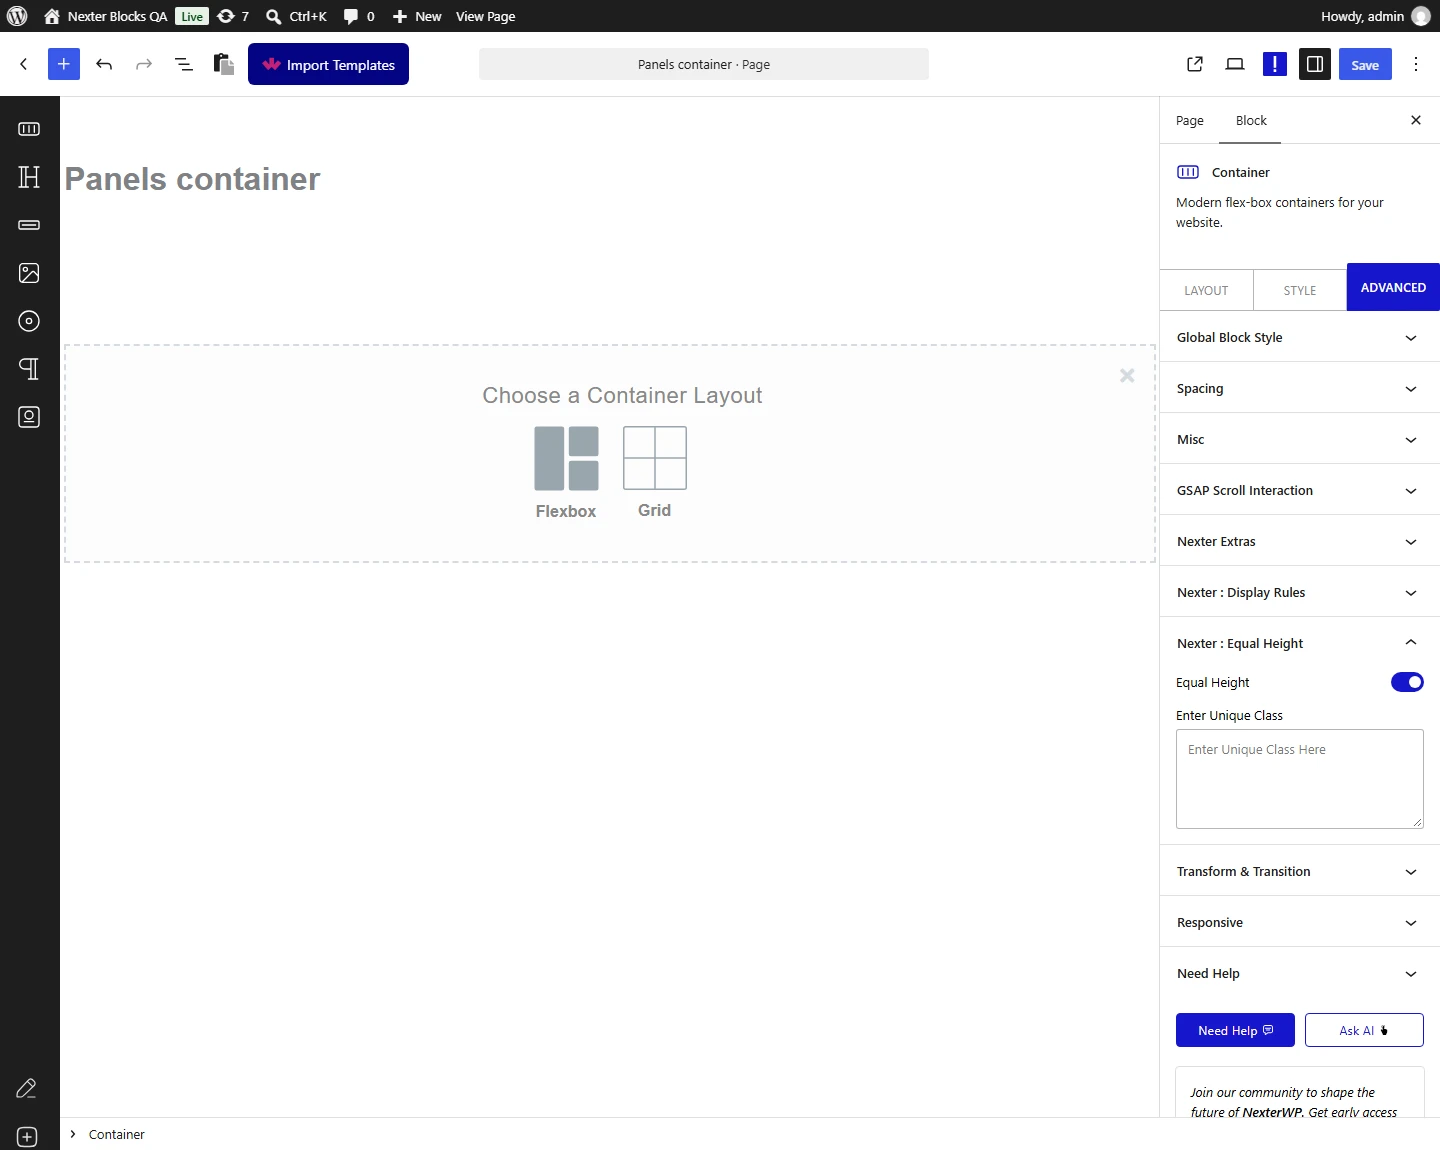Expand Nexter : Display Rules section
The height and width of the screenshot is (1150, 1440).
(1300, 592)
